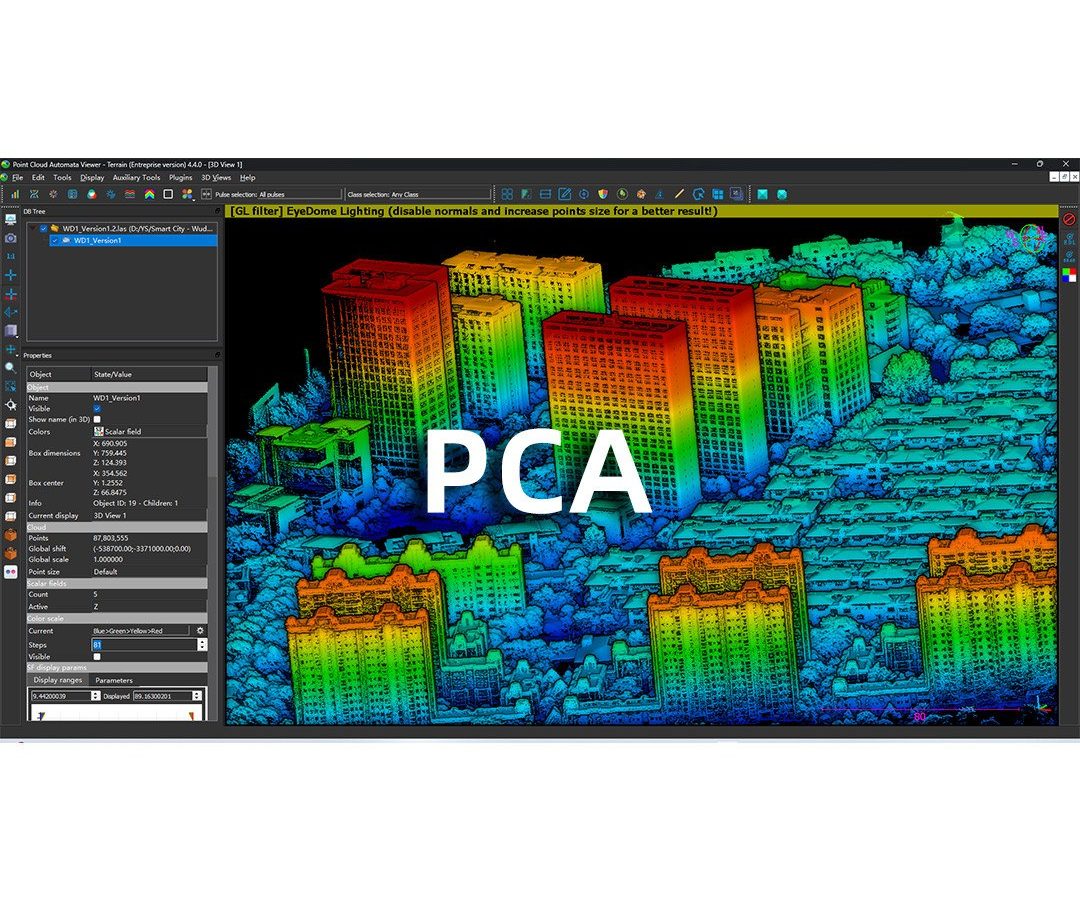The height and width of the screenshot is (900, 1080).
Task: Open the Auxiliary Tools menu
Action: 136,178
